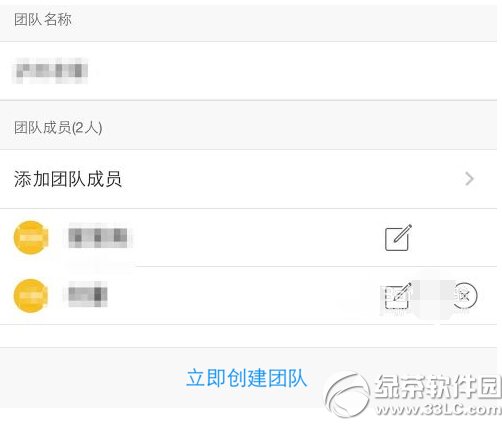Open the first member's yellow avatar
This screenshot has height=429, width=502.
pos(31,237)
